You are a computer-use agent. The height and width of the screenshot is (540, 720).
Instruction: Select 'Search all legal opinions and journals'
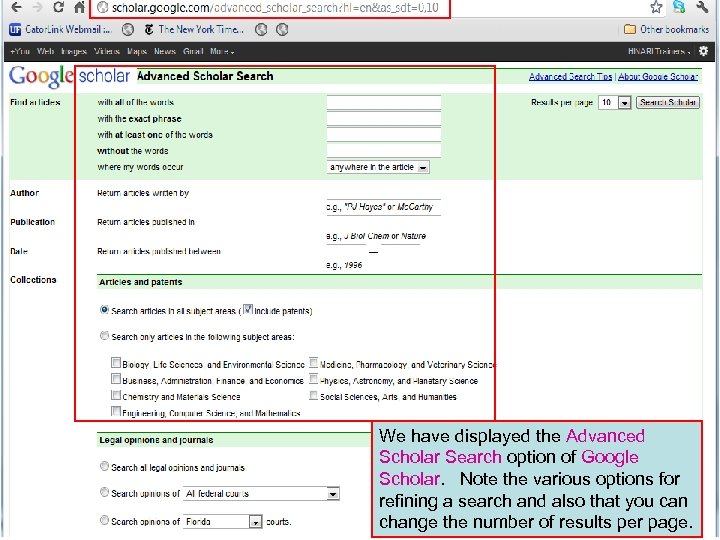[104, 467]
